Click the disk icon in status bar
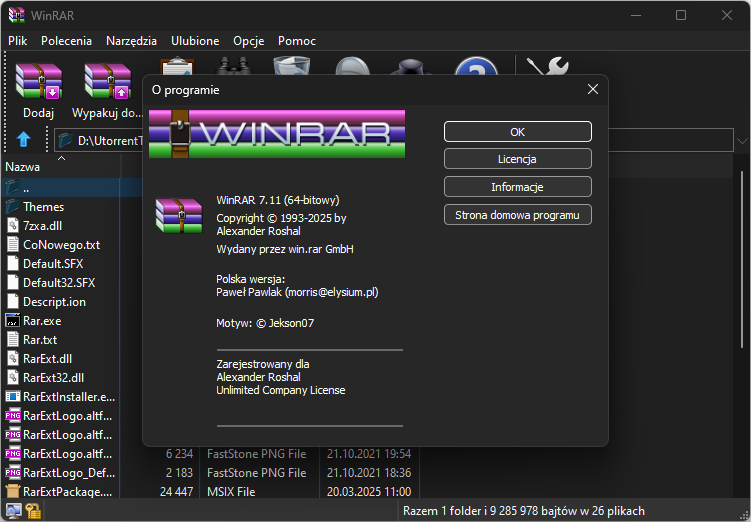 click(13, 511)
